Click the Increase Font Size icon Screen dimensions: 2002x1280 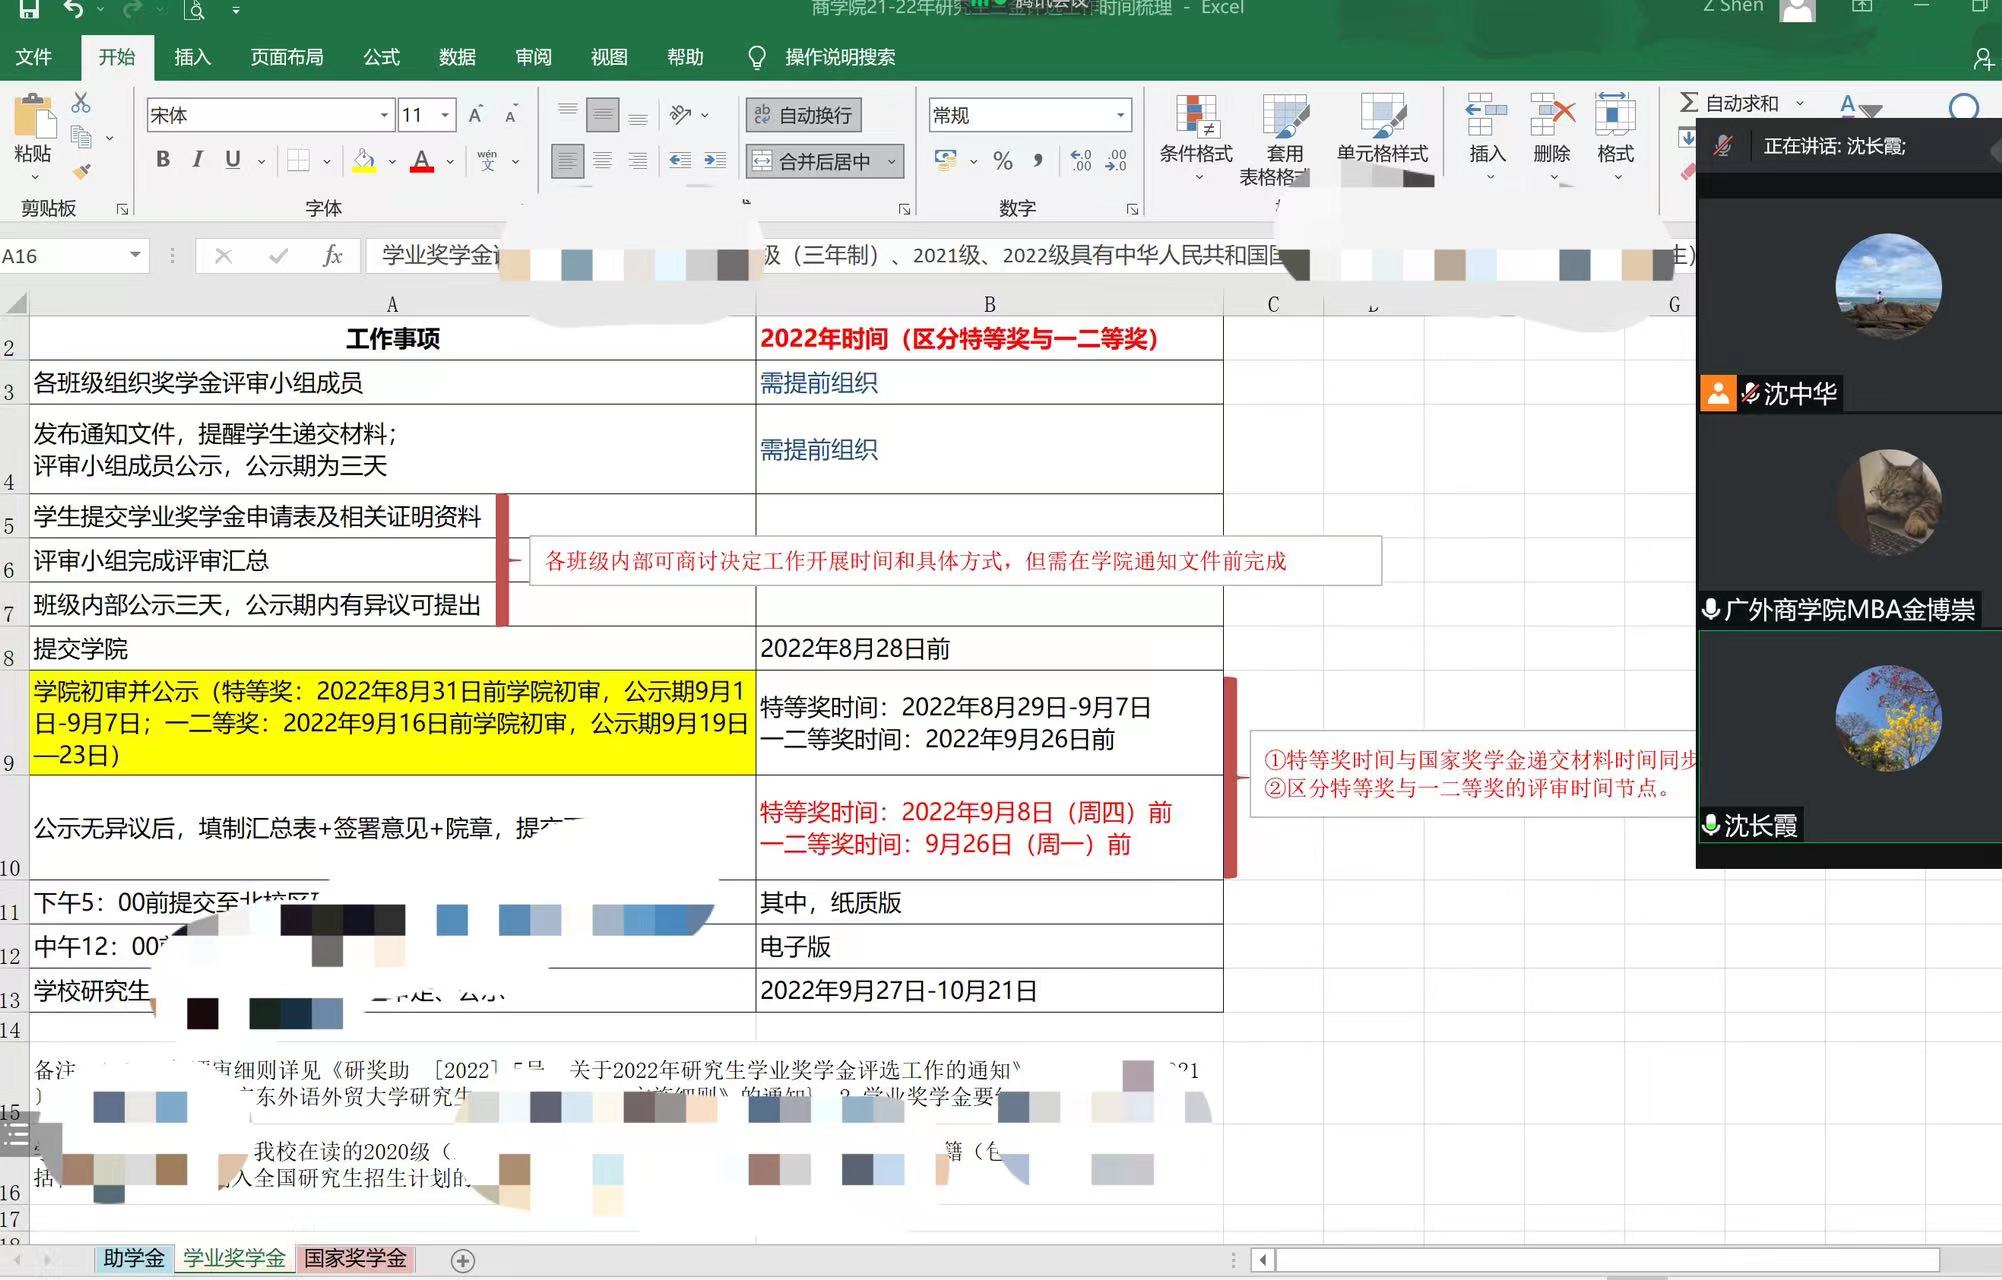point(476,115)
